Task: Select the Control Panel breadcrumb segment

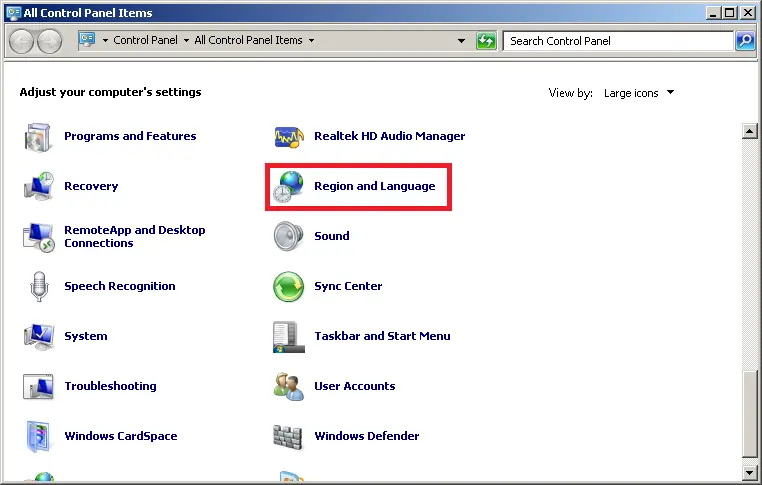Action: click(x=145, y=40)
